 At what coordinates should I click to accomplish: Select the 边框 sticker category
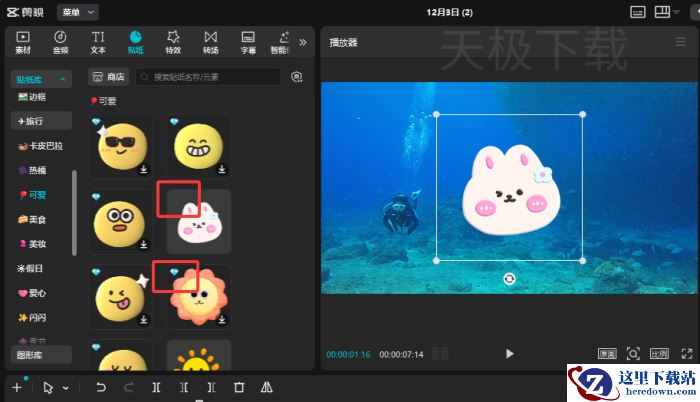32,97
